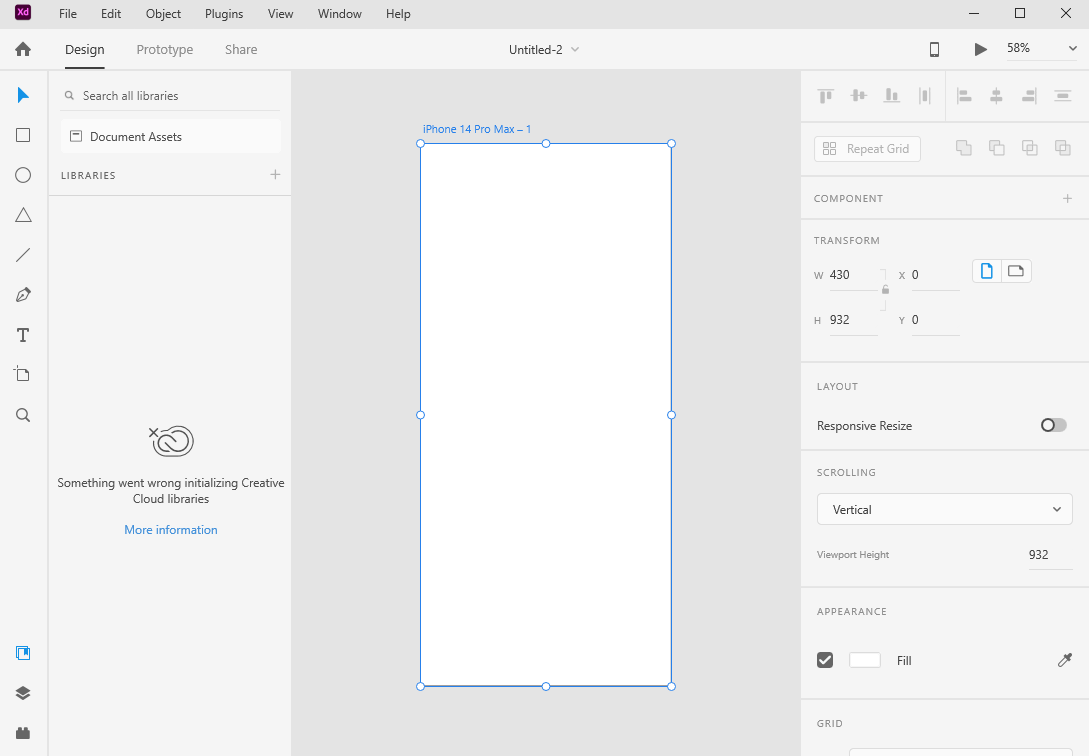The height and width of the screenshot is (756, 1089).
Task: Start desktop preview play button
Action: coord(980,49)
